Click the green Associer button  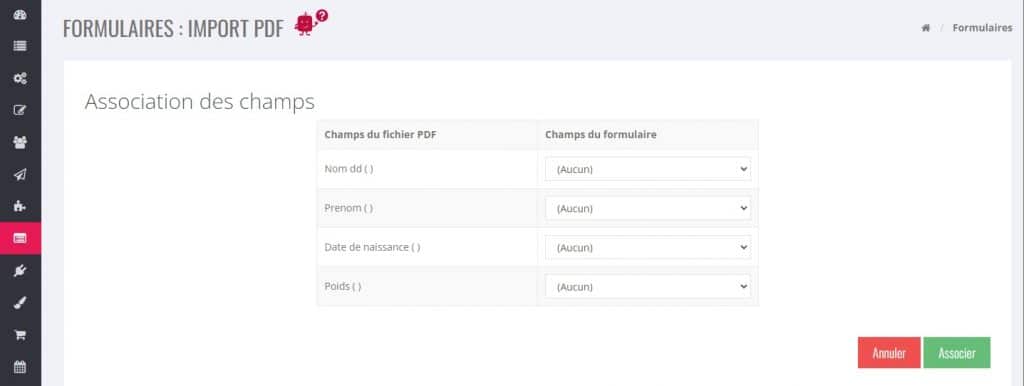[957, 353]
